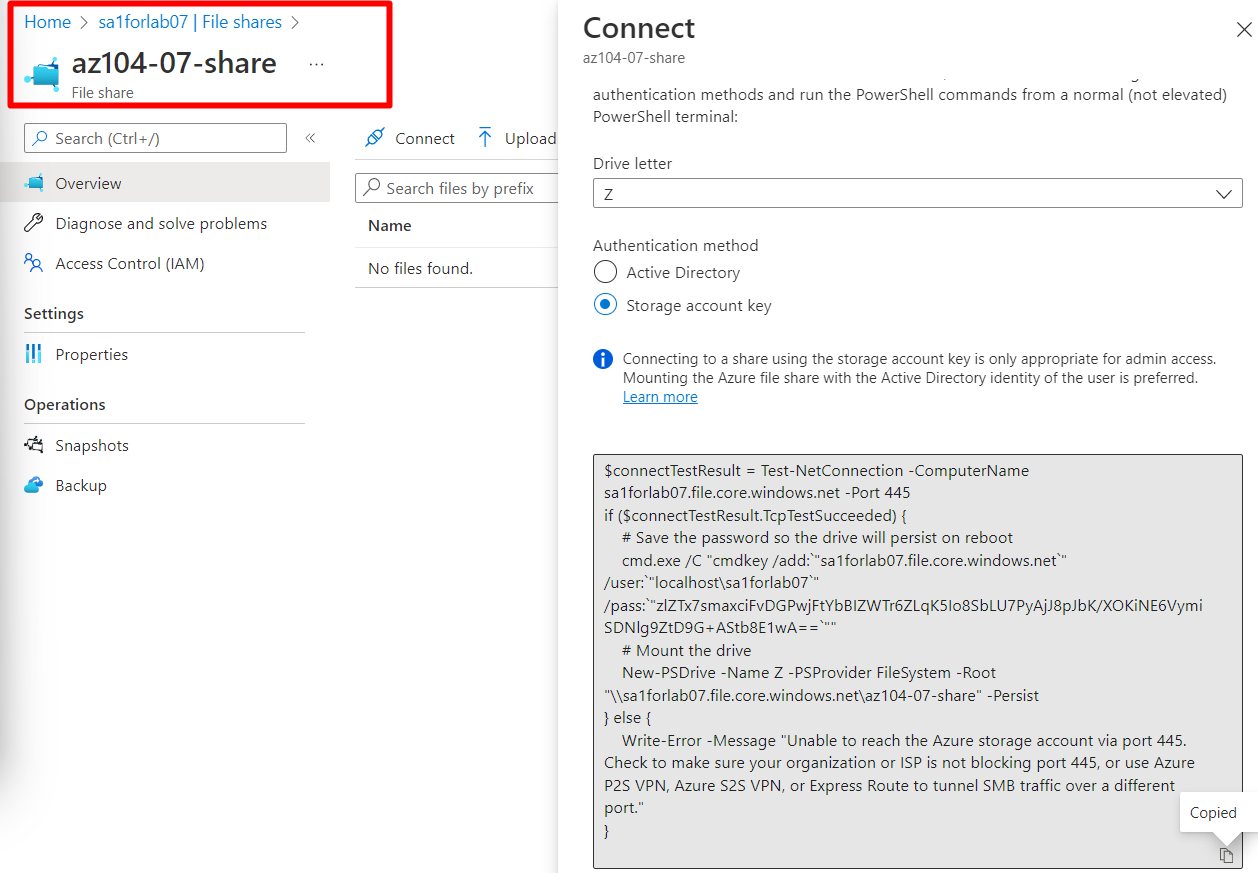Copy the script with clipboard icon
The width and height of the screenshot is (1258, 873).
coord(1226,855)
